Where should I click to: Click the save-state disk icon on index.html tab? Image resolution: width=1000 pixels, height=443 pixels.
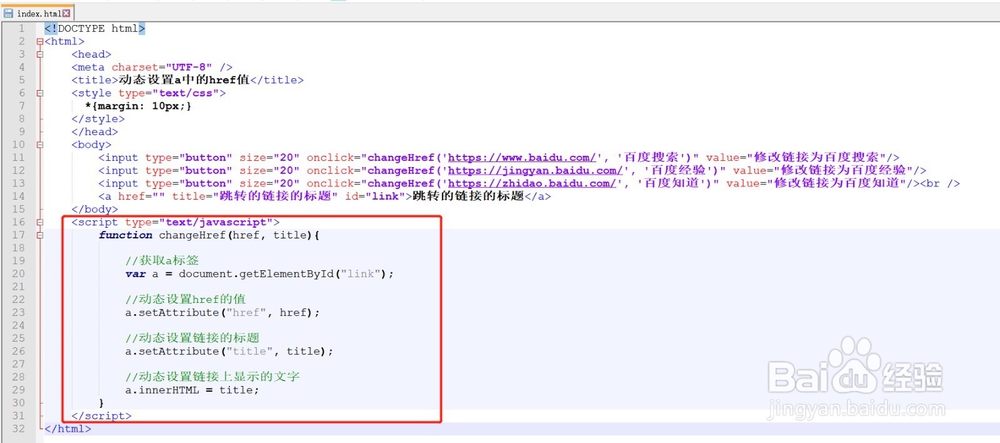(8, 13)
